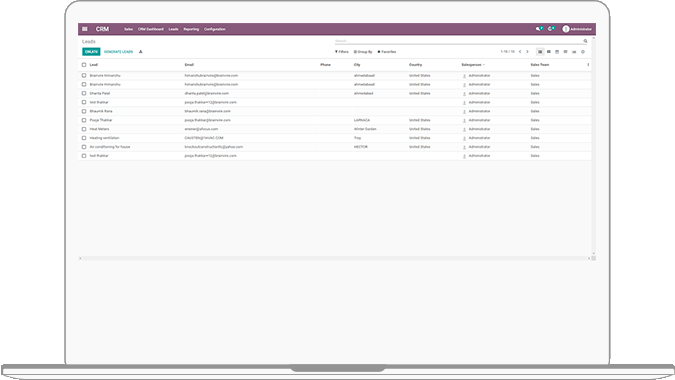Screen dimensions: 675x380
Task: Sort by the Email column header
Action: pos(189,65)
